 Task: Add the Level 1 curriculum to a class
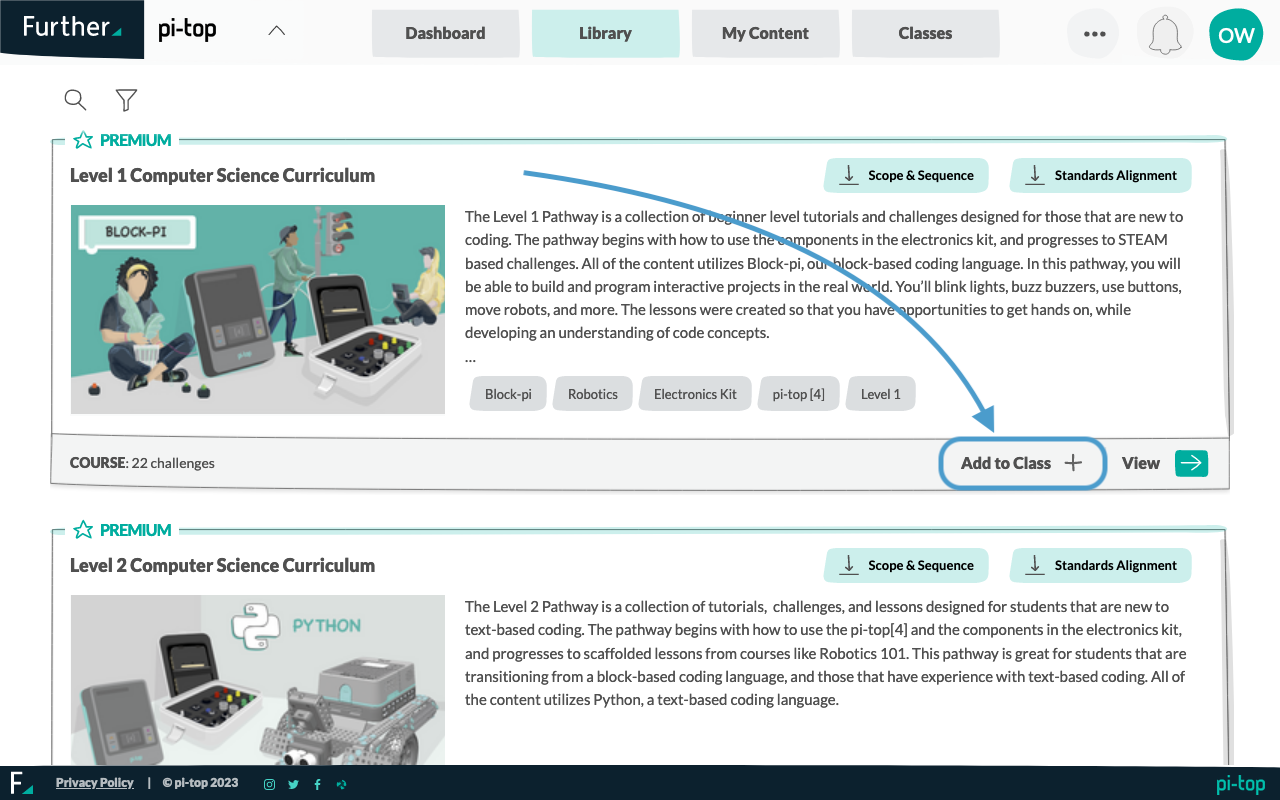1022,463
